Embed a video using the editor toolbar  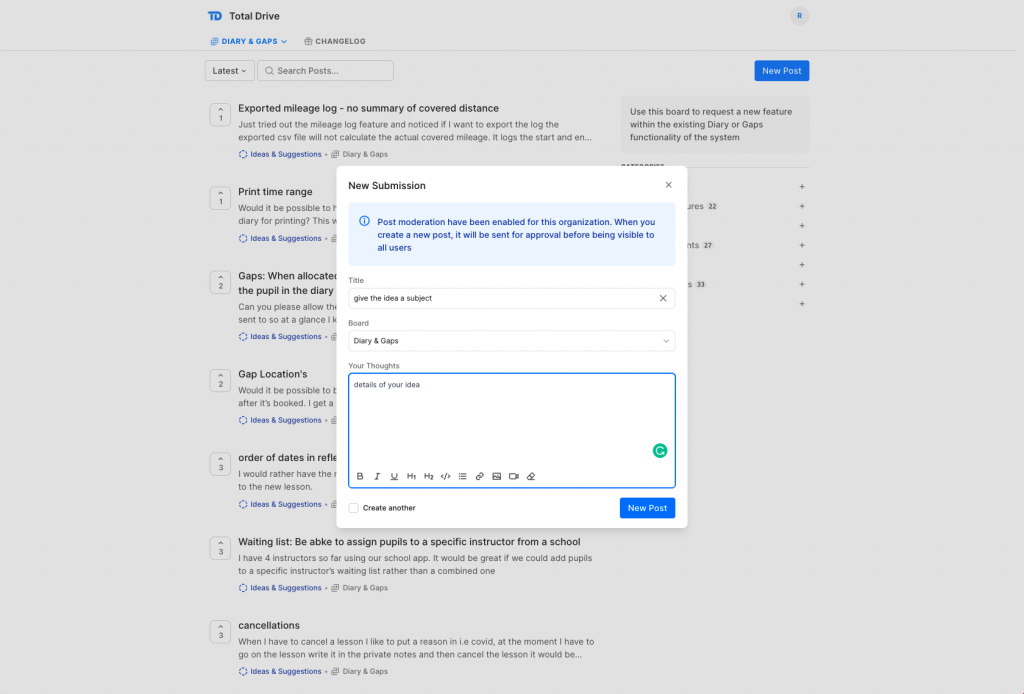[513, 475]
